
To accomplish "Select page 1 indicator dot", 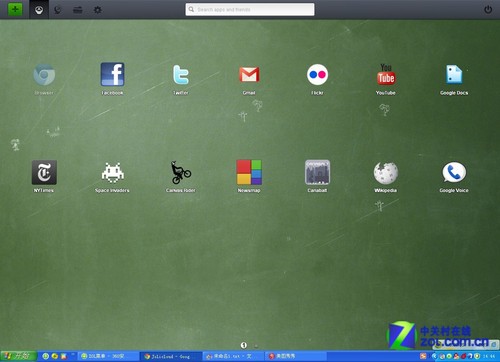I will pos(244,345).
